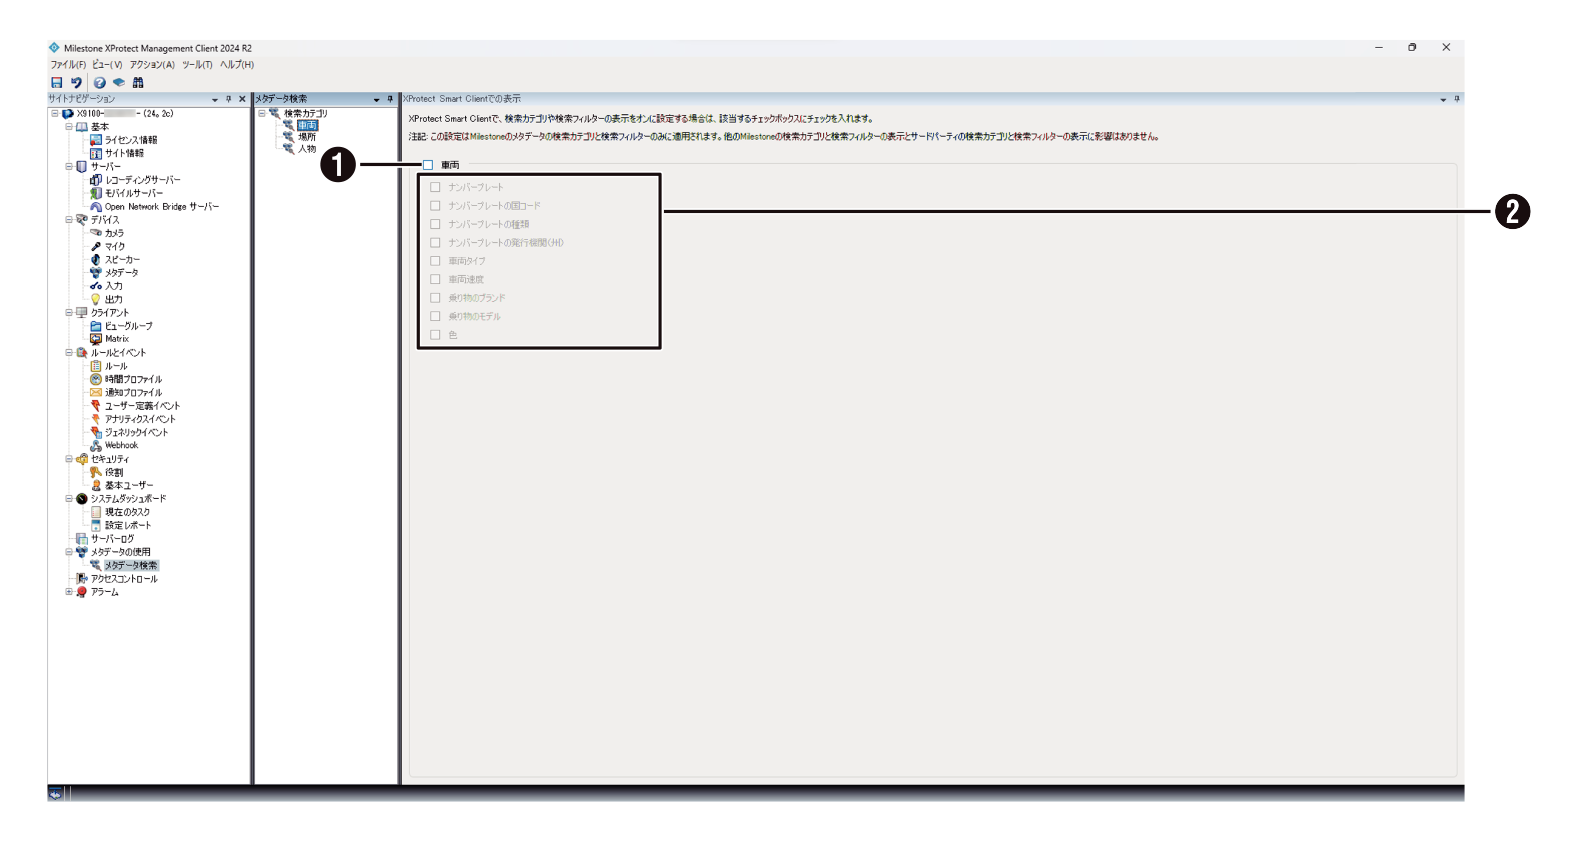1594x841 pixels.
Task: Click the Save floppy disk toolbar icon
Action: 57,83
